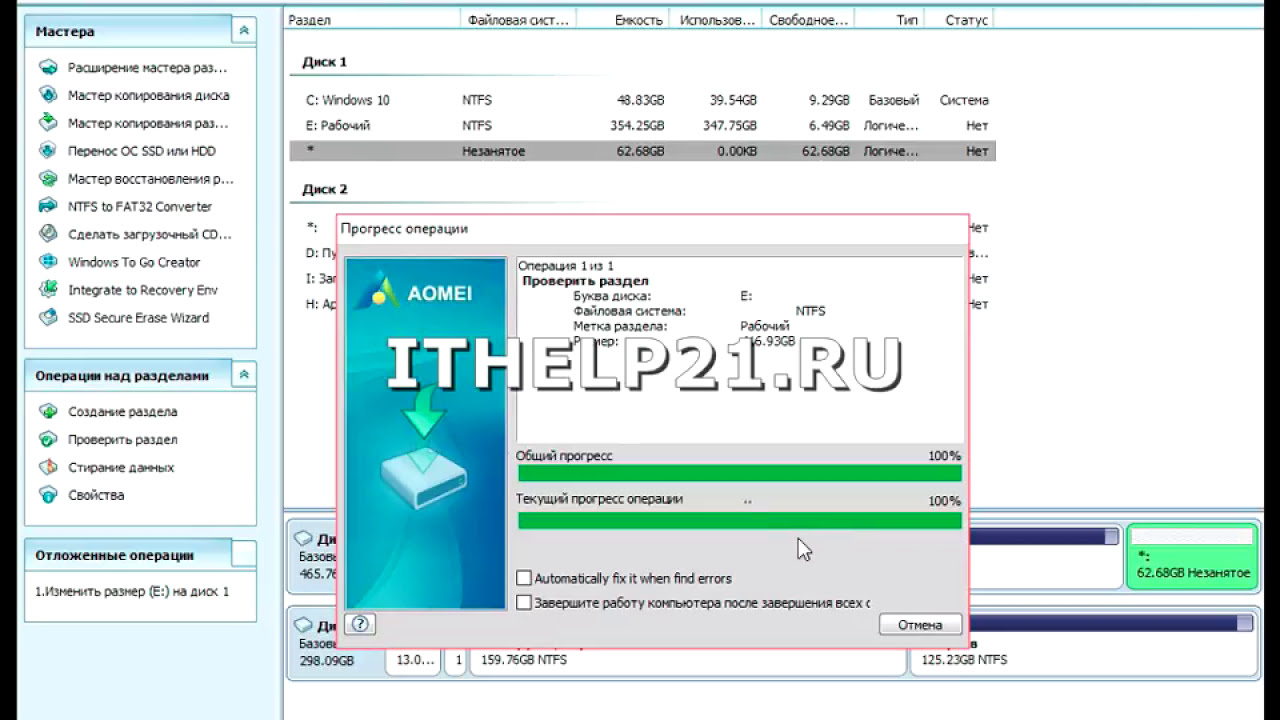1280x720 pixels.
Task: Select the green 62.68GB unallocated block in disk map
Action: 1192,555
